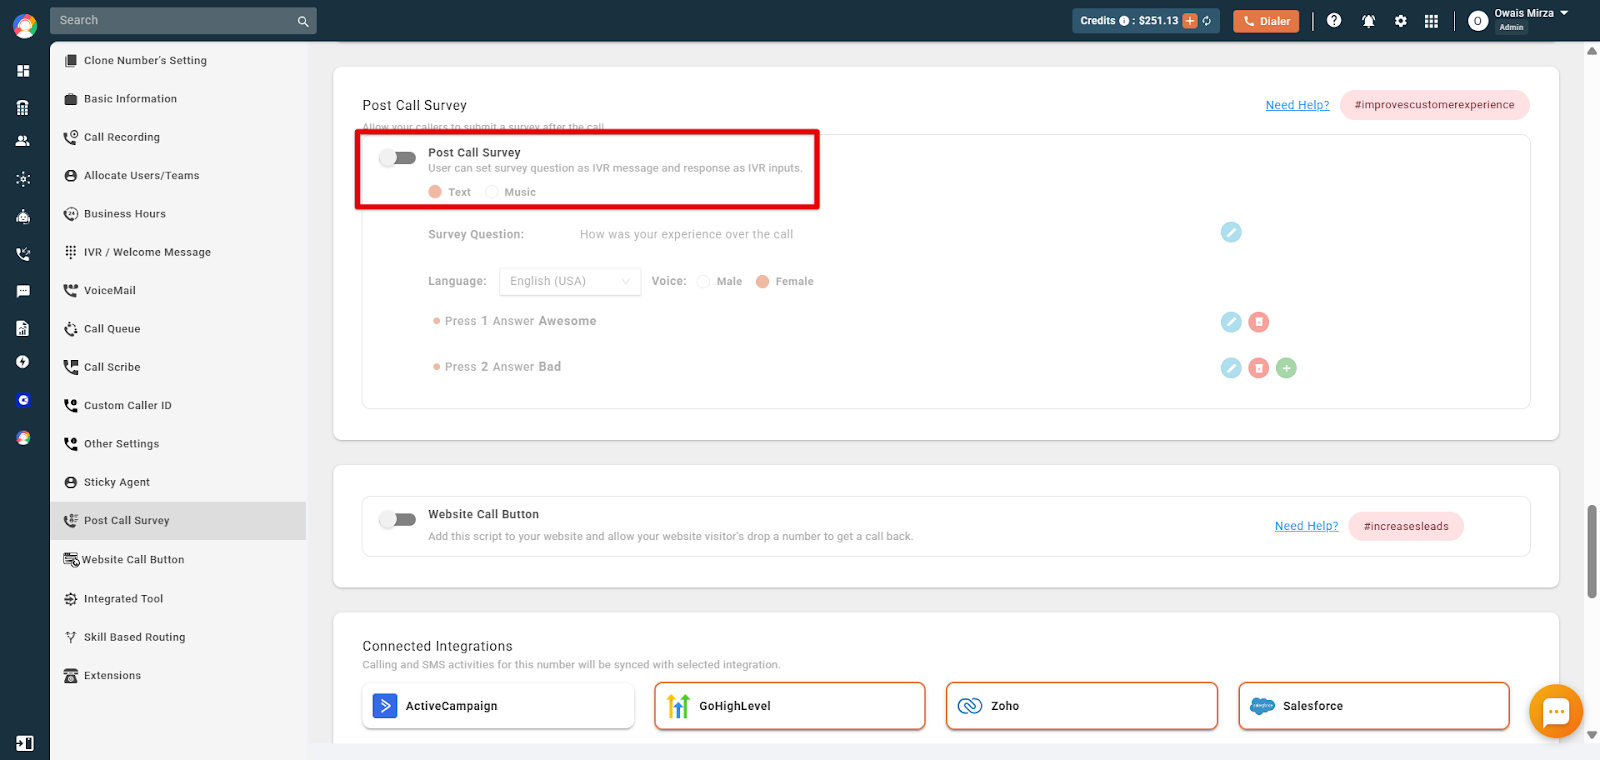
Task: Open the Language English (USA) dropdown
Action: [x=570, y=281]
